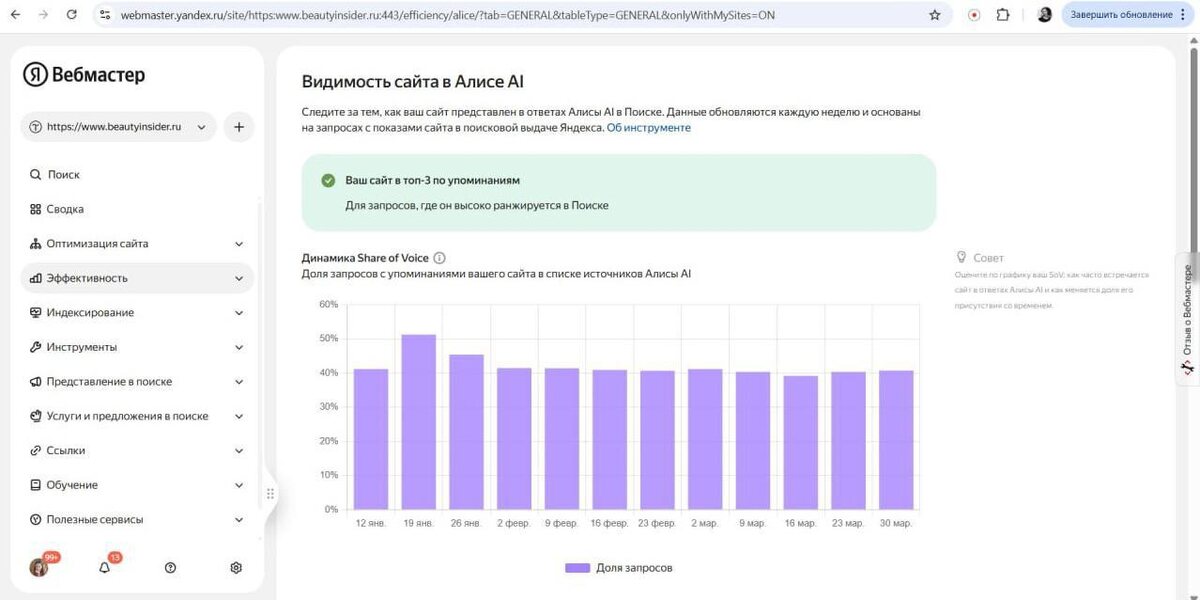Click the Услуги и предложения icon
The width and height of the screenshot is (1200, 600).
(36, 416)
